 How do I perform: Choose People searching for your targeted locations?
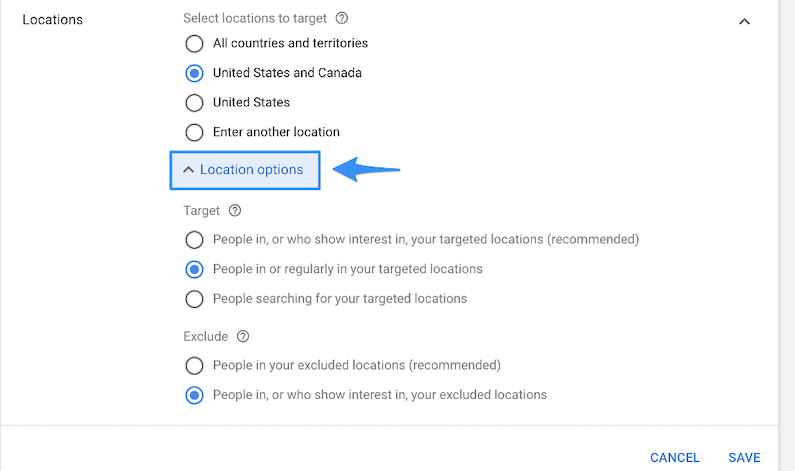[194, 299]
